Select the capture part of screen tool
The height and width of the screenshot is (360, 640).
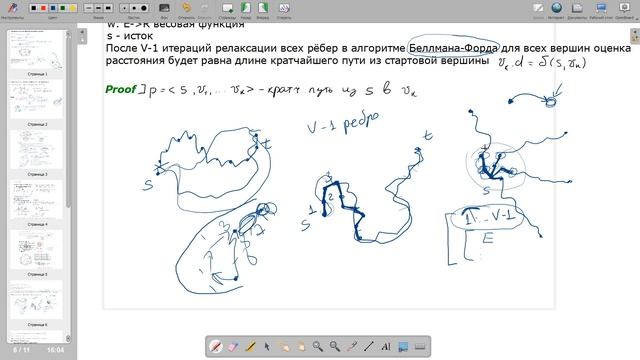click(x=403, y=347)
